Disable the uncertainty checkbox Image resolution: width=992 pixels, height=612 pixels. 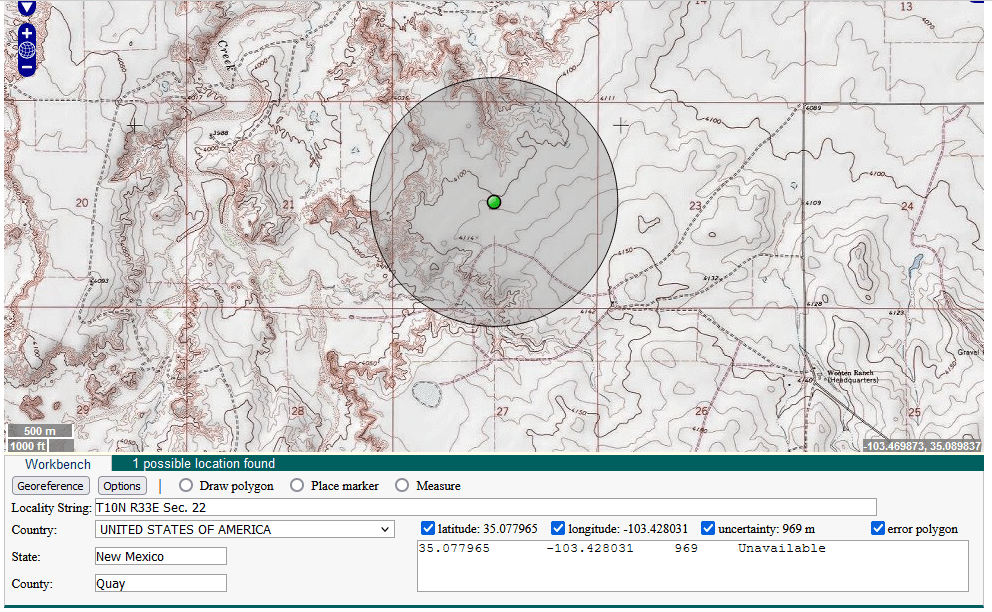tap(707, 528)
